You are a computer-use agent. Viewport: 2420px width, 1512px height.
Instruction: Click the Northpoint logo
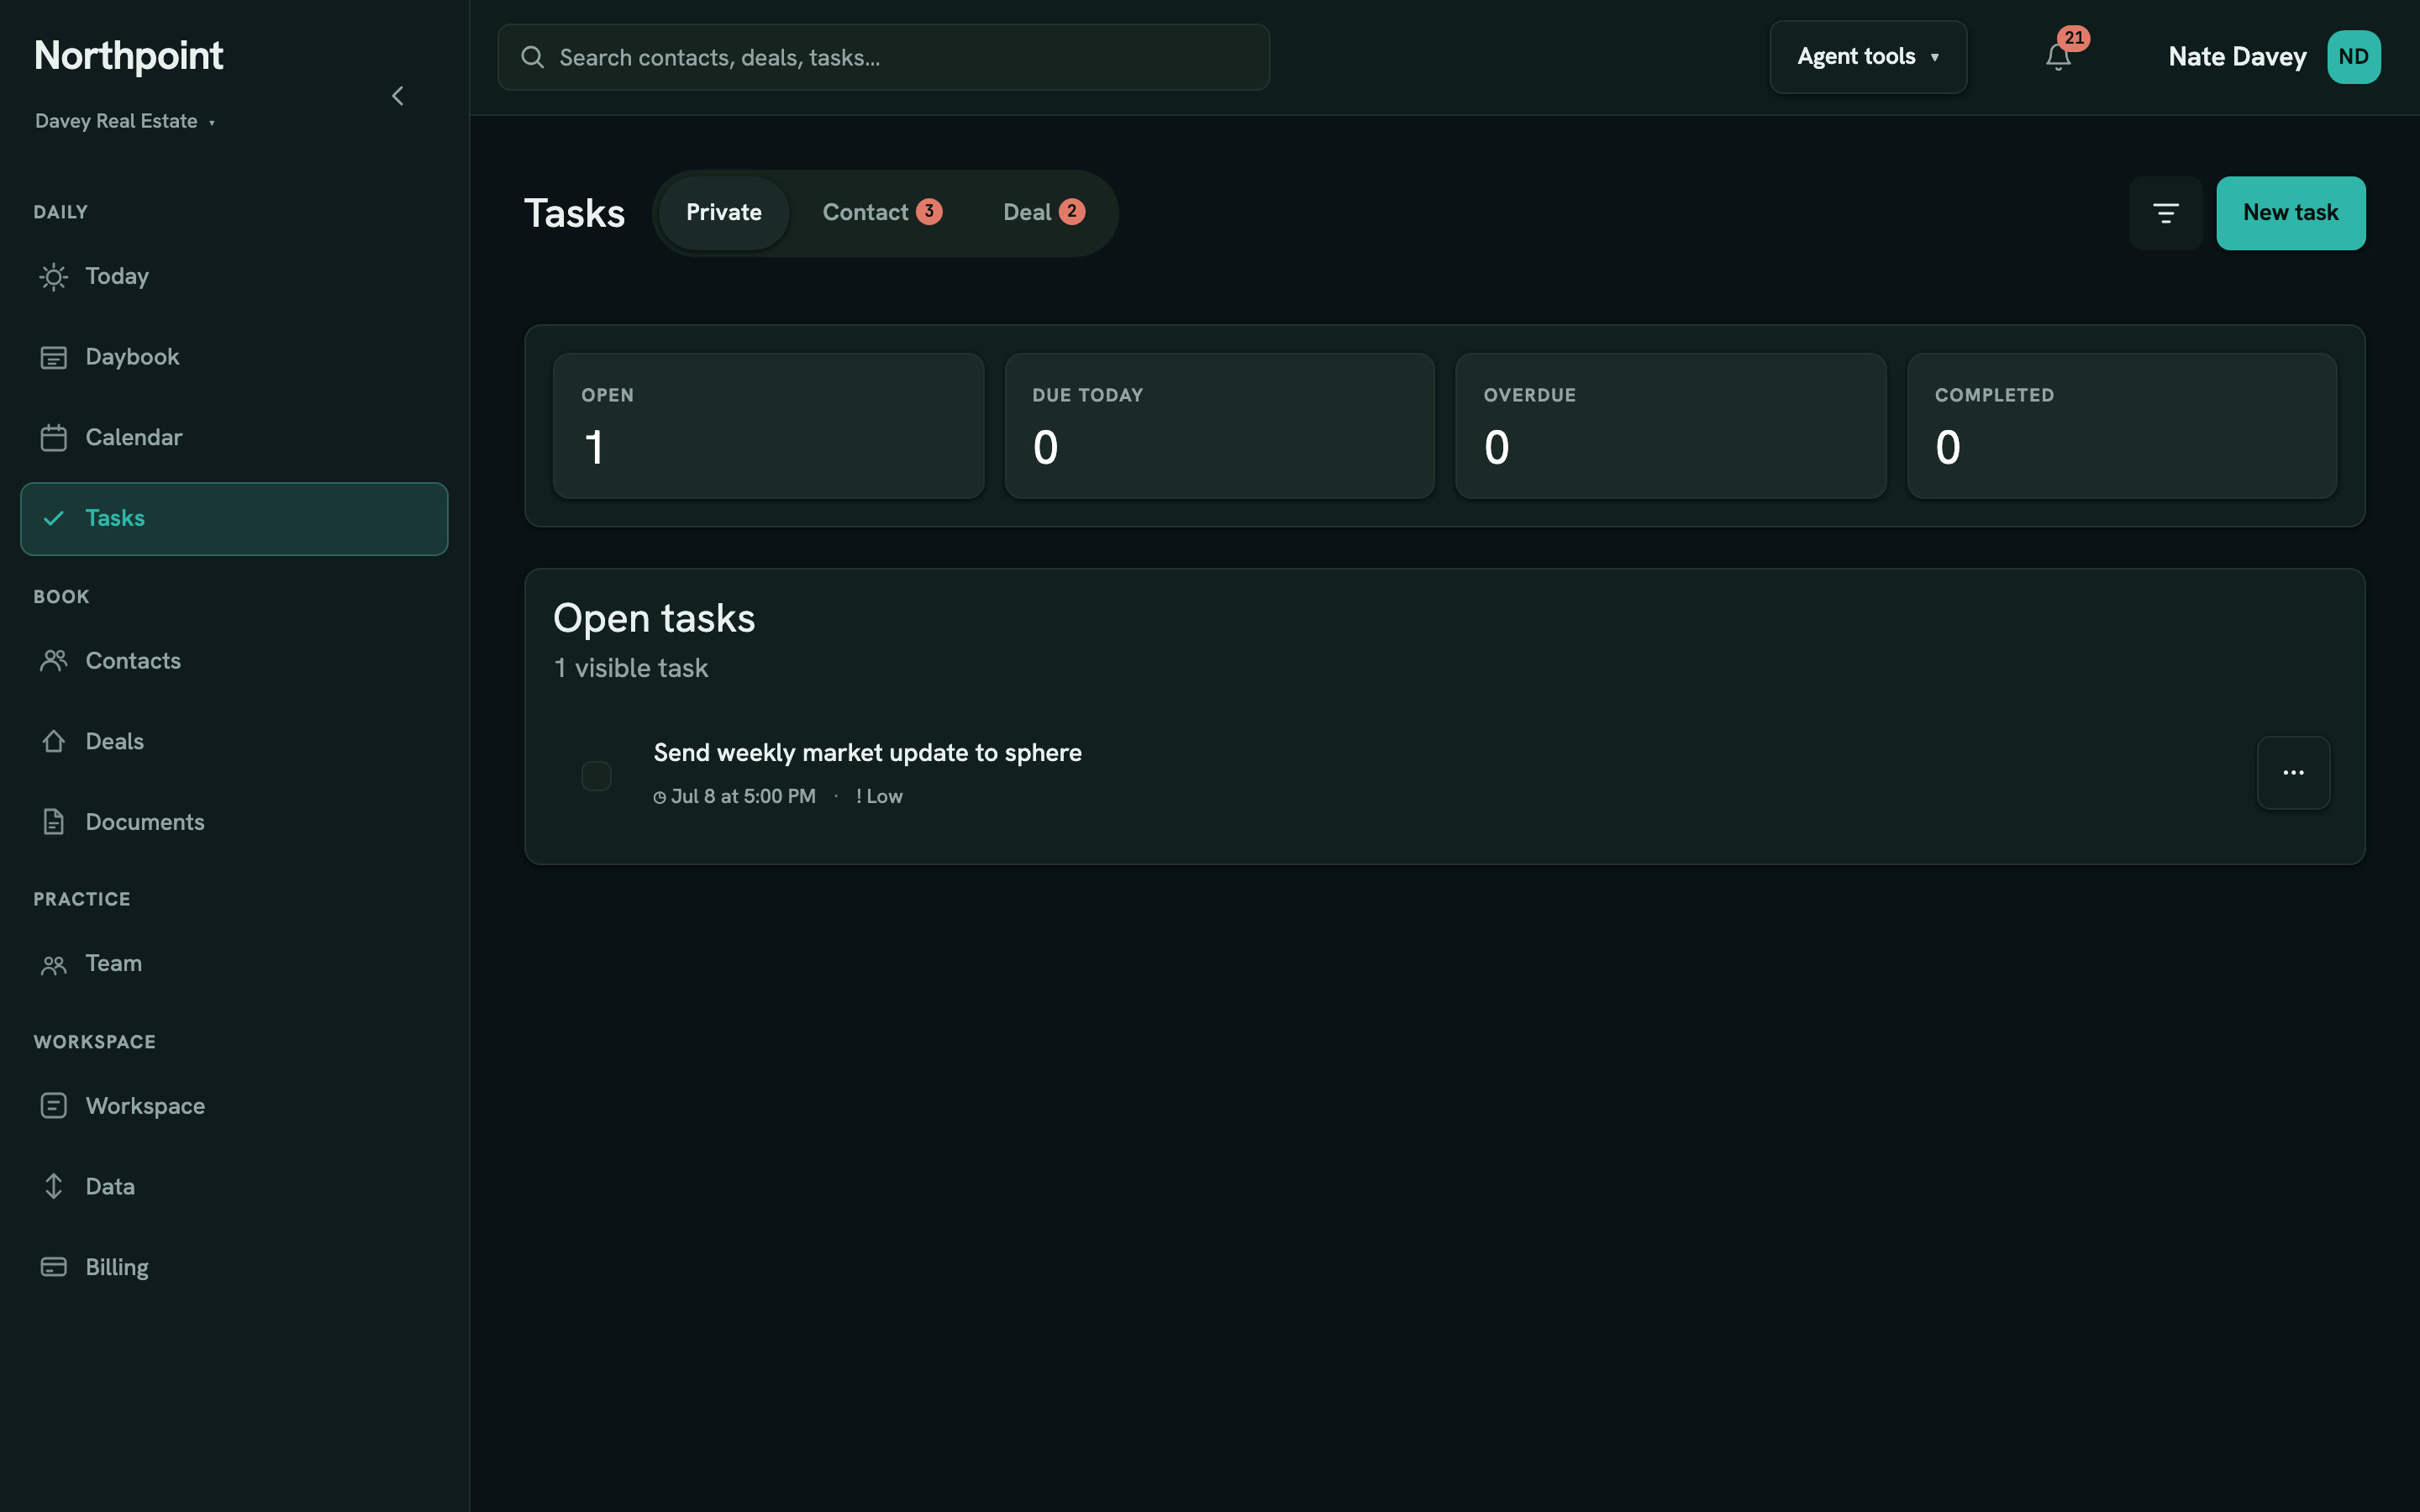[128, 56]
